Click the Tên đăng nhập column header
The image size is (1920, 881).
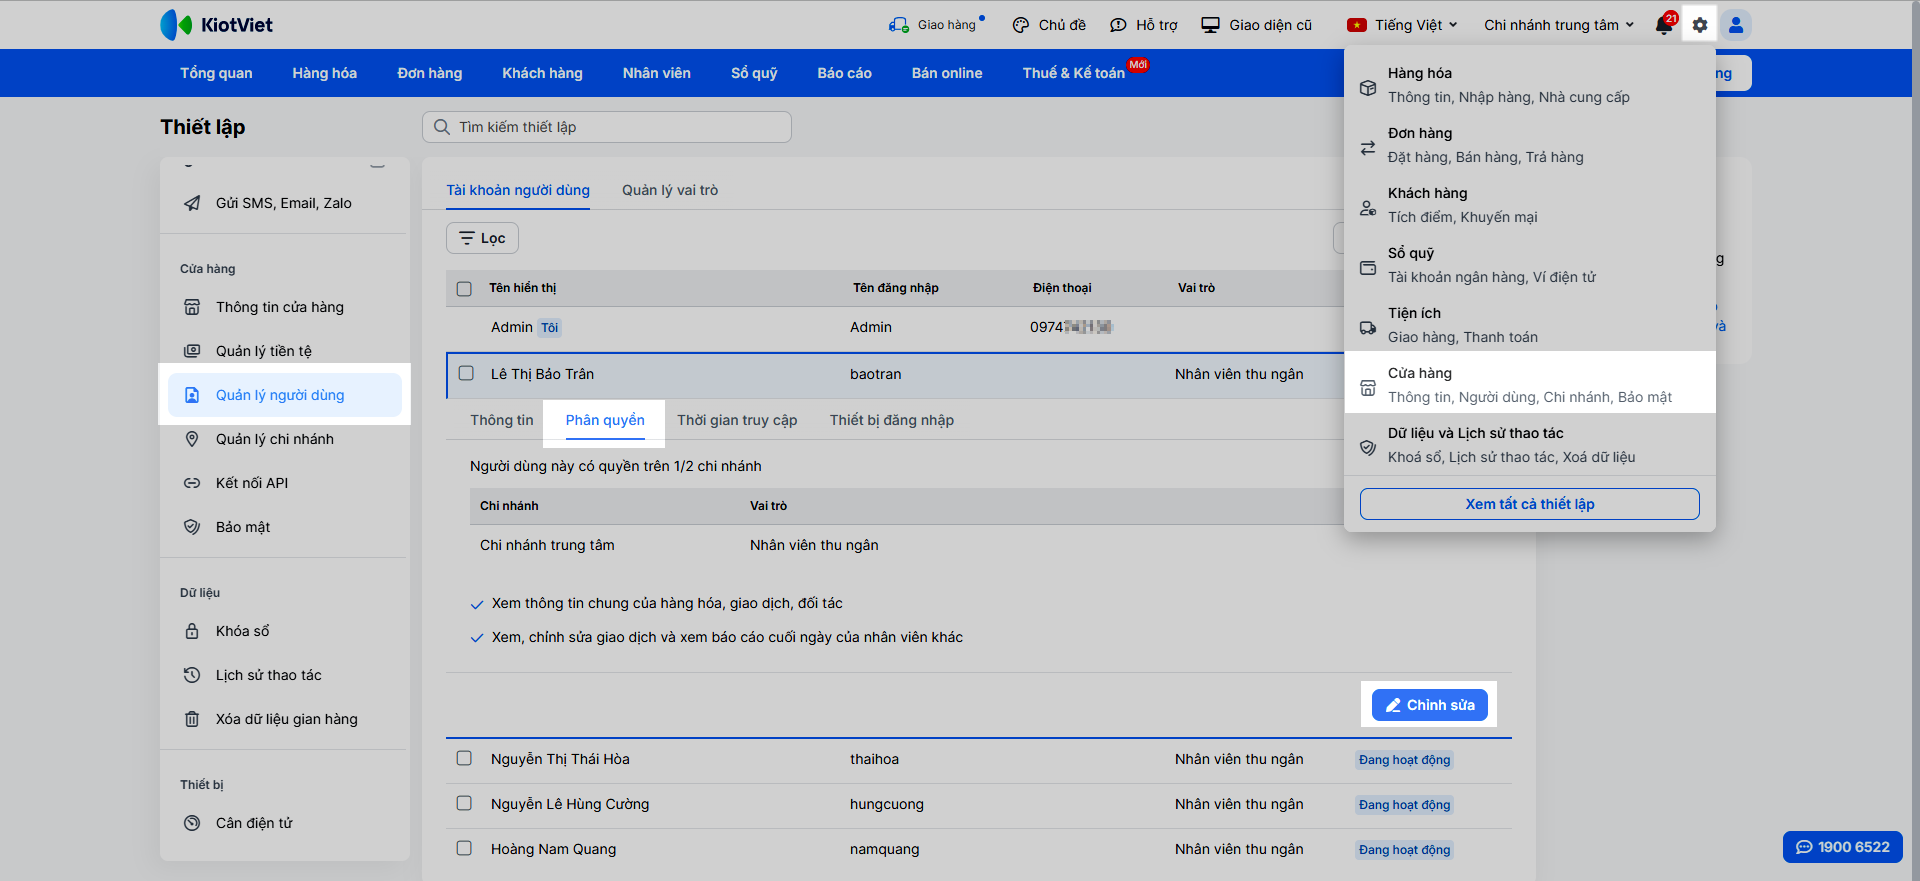tap(895, 288)
